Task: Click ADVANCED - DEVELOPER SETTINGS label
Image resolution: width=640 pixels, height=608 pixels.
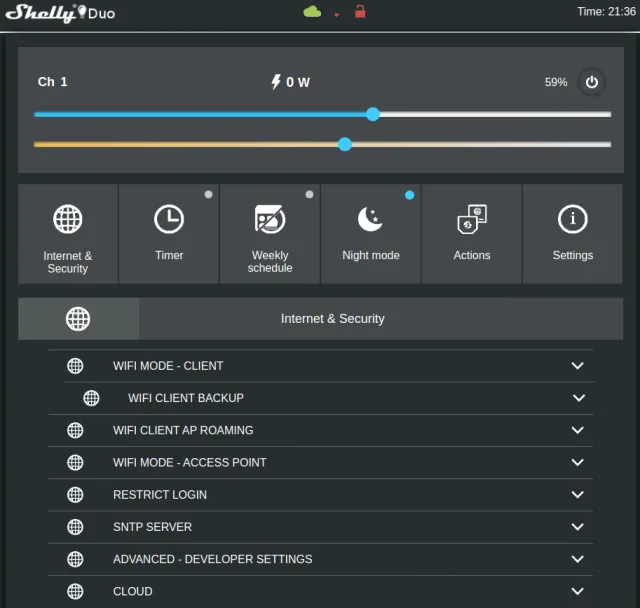Action: [x=212, y=559]
